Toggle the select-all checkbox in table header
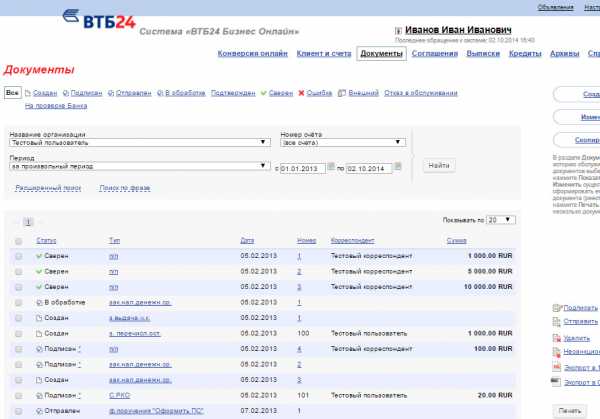 pyautogui.click(x=18, y=241)
